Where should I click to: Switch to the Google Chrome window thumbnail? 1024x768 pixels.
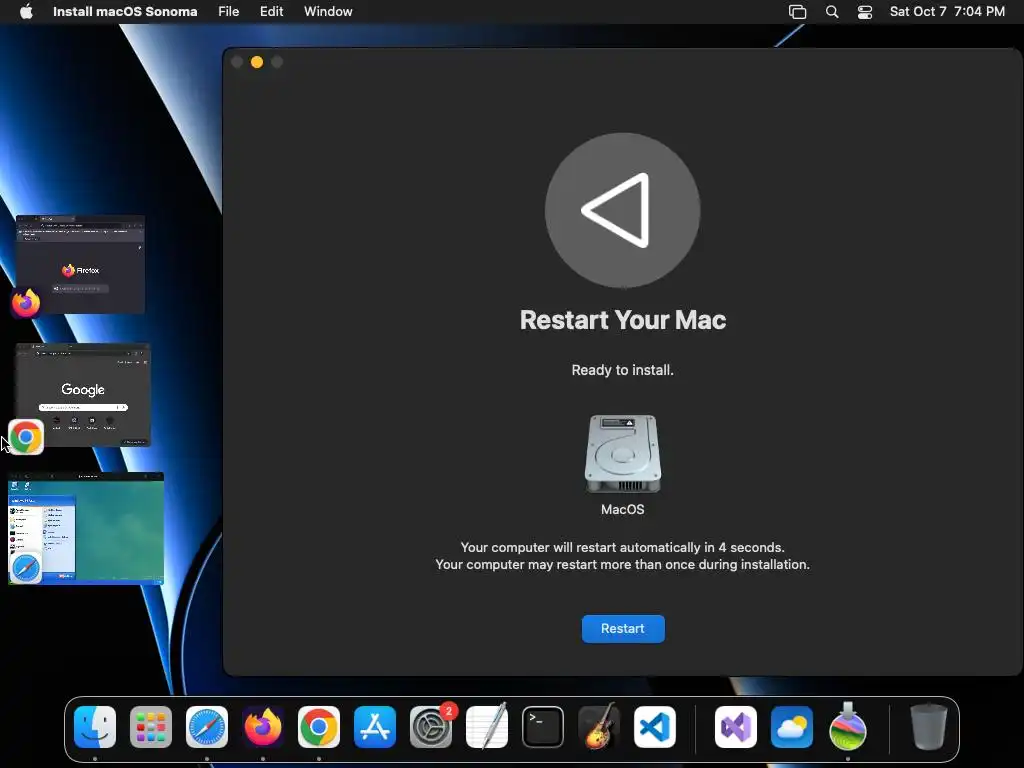[84, 394]
